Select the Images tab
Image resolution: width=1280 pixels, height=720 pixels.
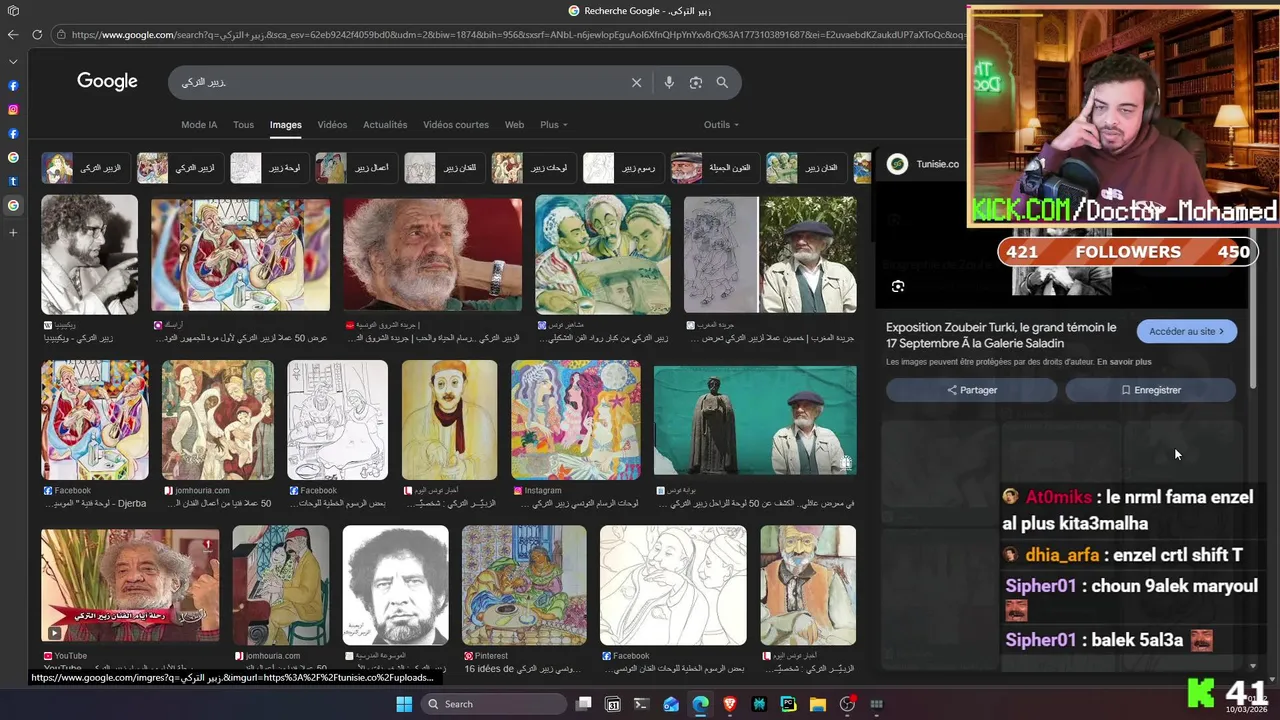(x=285, y=125)
